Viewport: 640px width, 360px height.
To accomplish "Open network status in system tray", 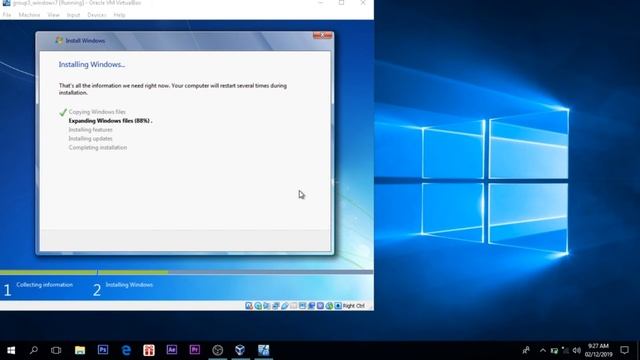I will (565, 350).
